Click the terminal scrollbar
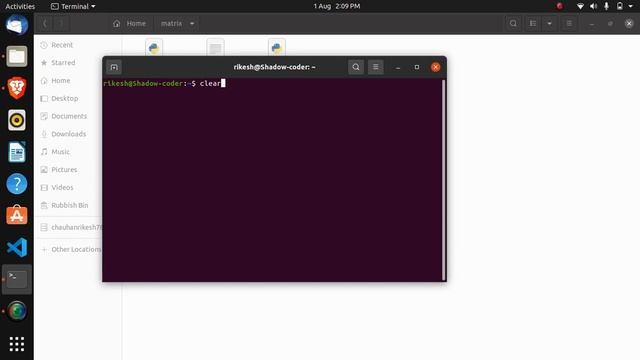 coord(444,180)
